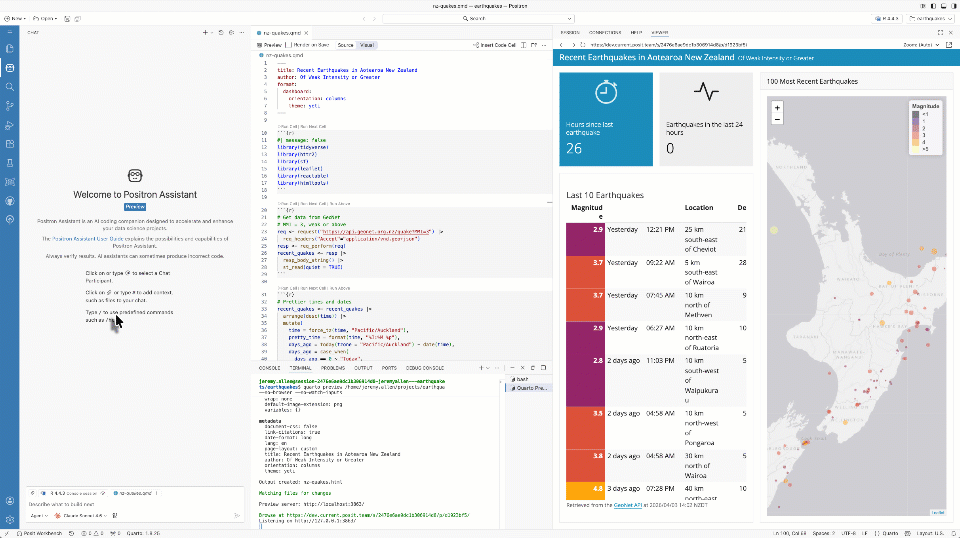Switch editor to Source mode

(345, 45)
